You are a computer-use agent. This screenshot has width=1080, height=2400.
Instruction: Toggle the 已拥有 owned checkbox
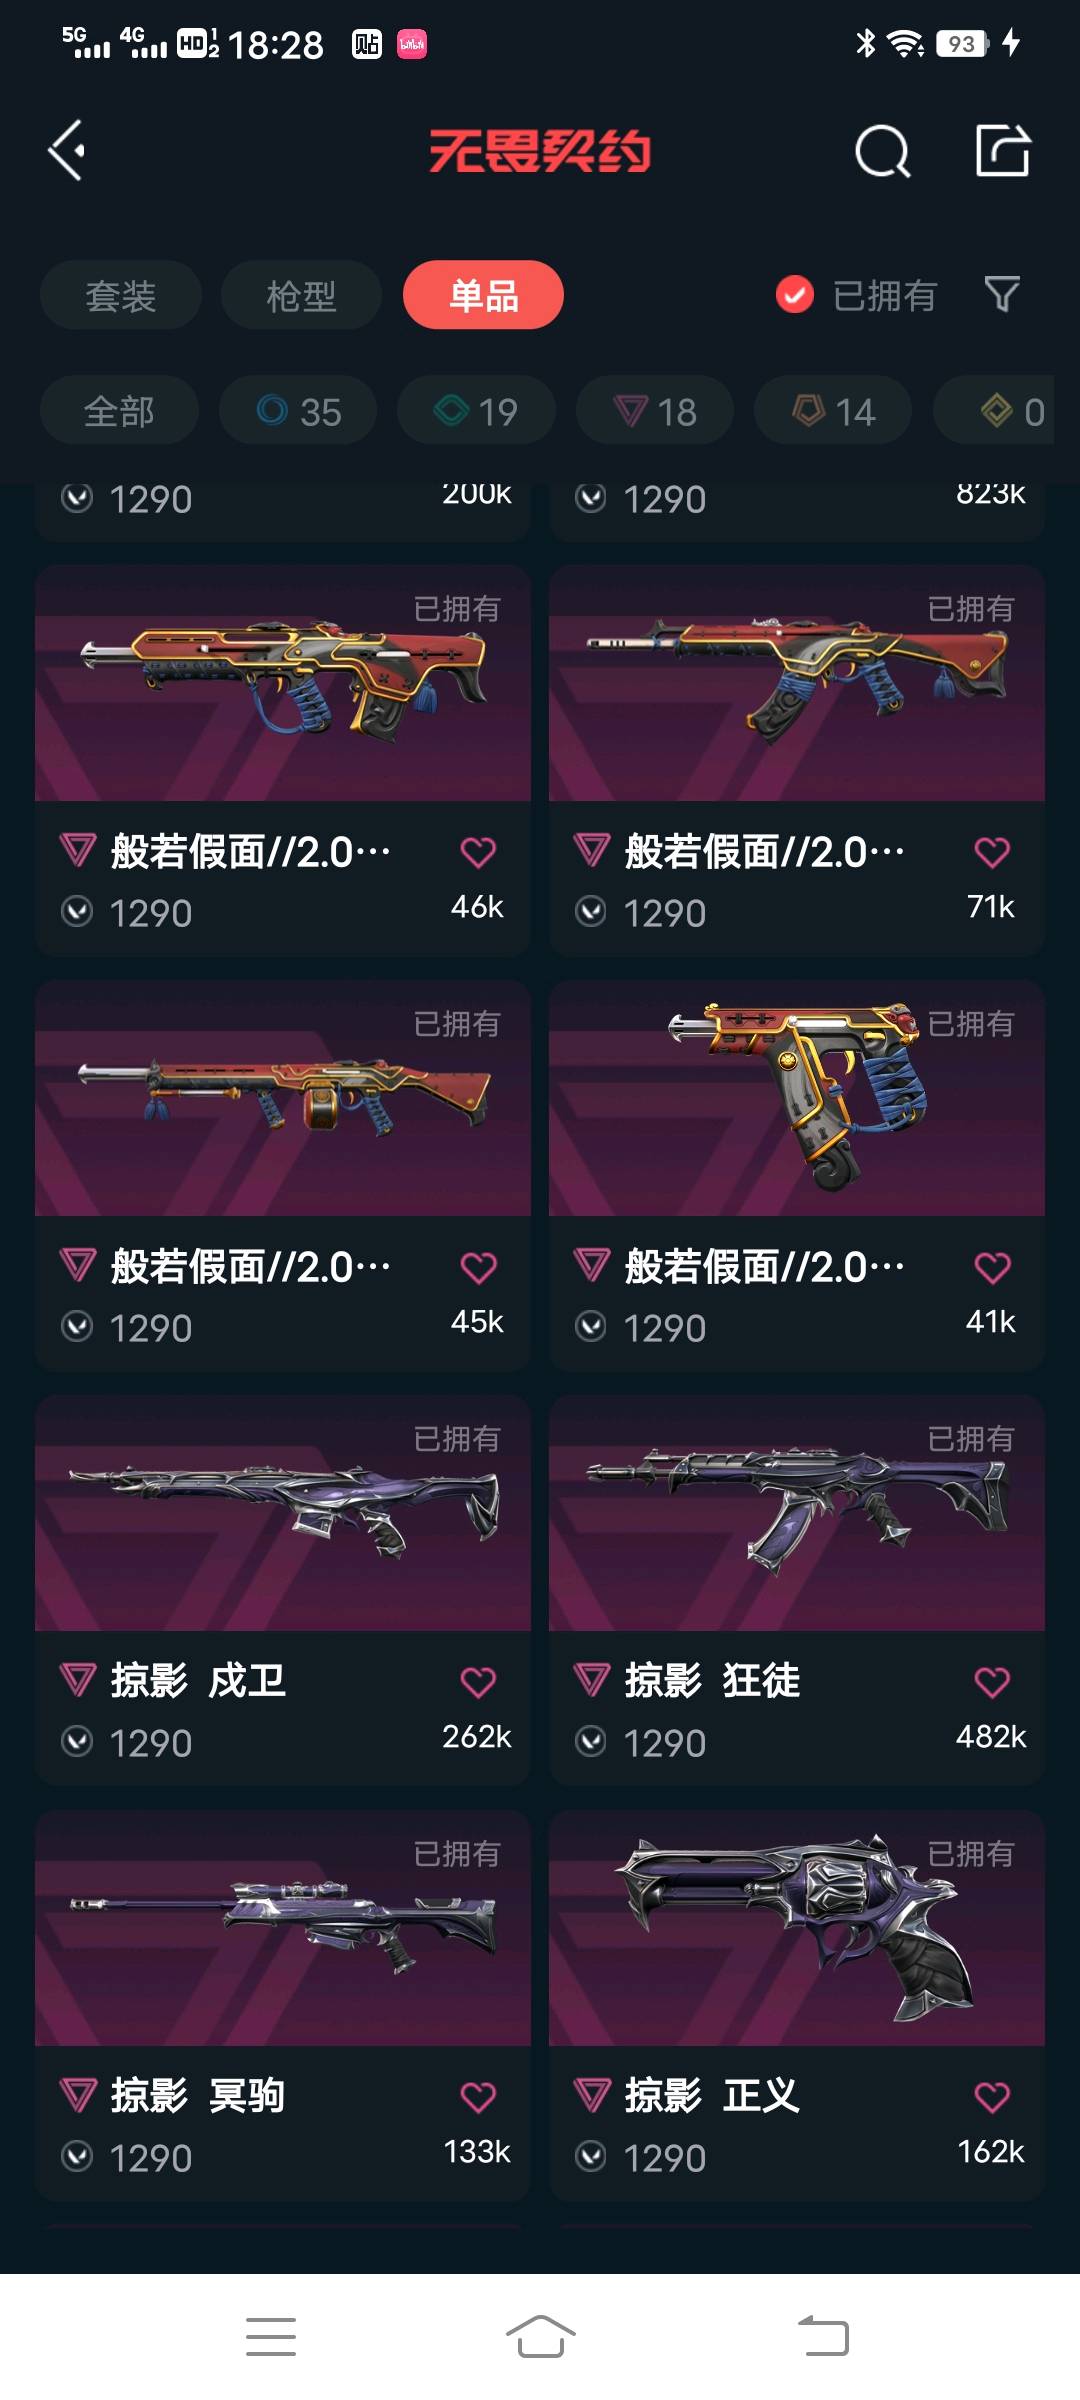[x=795, y=295]
